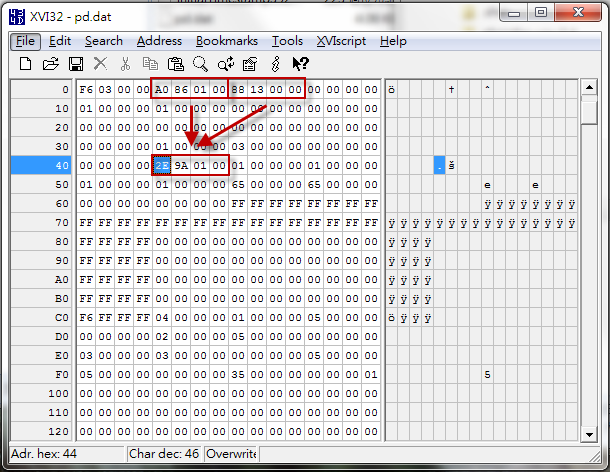Open the XVIscript menu
Viewport: 610px width, 472px height.
(341, 41)
